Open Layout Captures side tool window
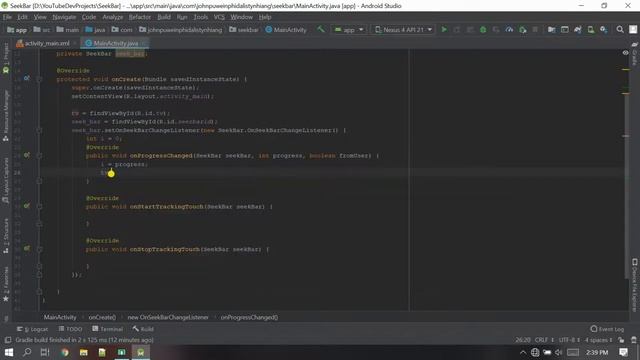This screenshot has height=360, width=640. [6, 180]
